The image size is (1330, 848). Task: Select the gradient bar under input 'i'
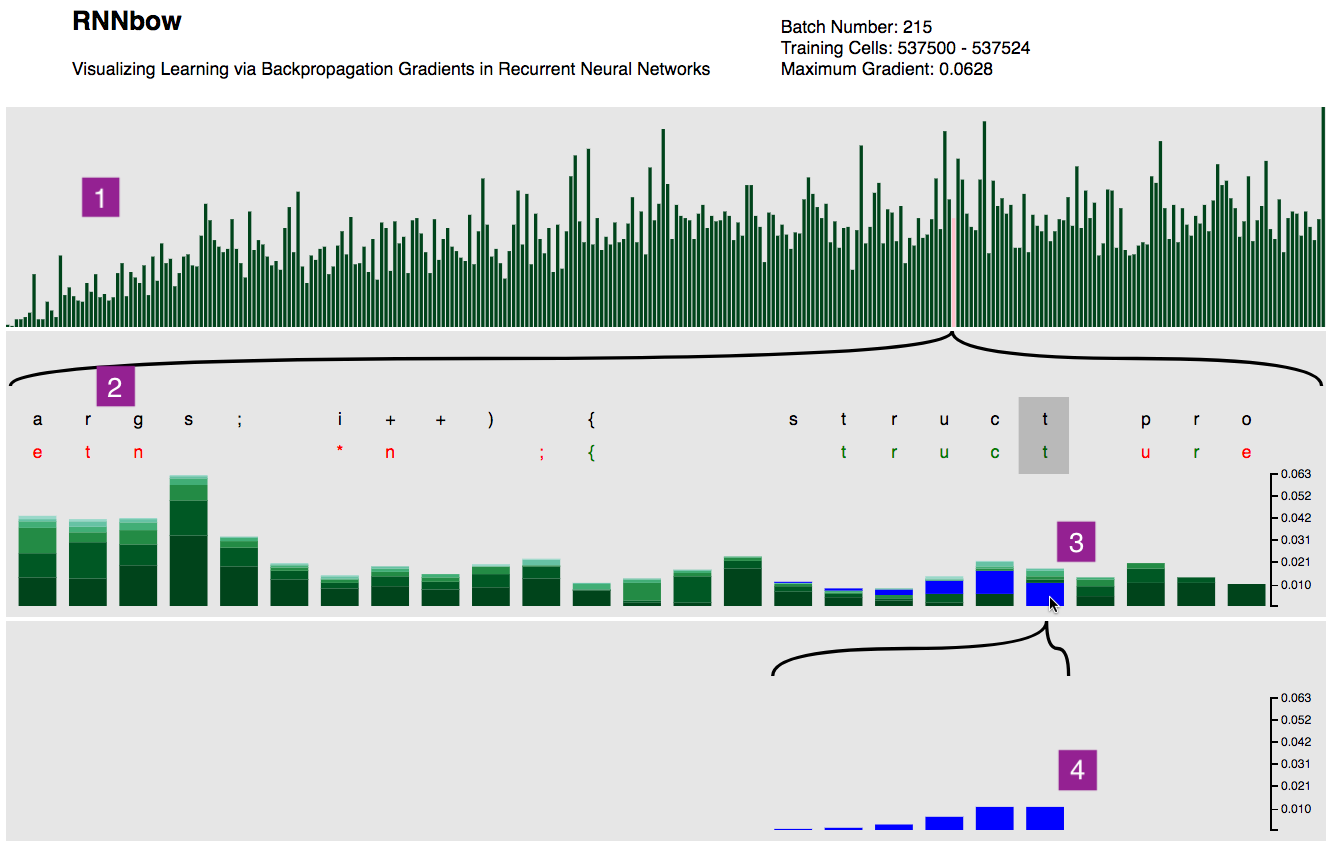point(340,590)
